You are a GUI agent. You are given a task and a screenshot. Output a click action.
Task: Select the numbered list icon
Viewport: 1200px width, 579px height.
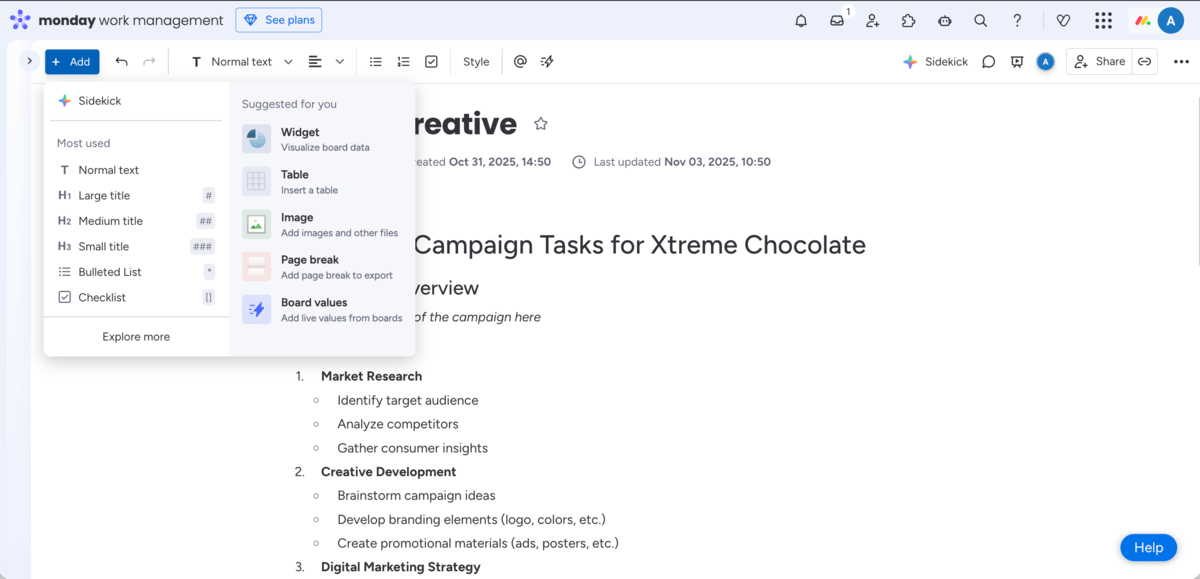[x=403, y=61]
